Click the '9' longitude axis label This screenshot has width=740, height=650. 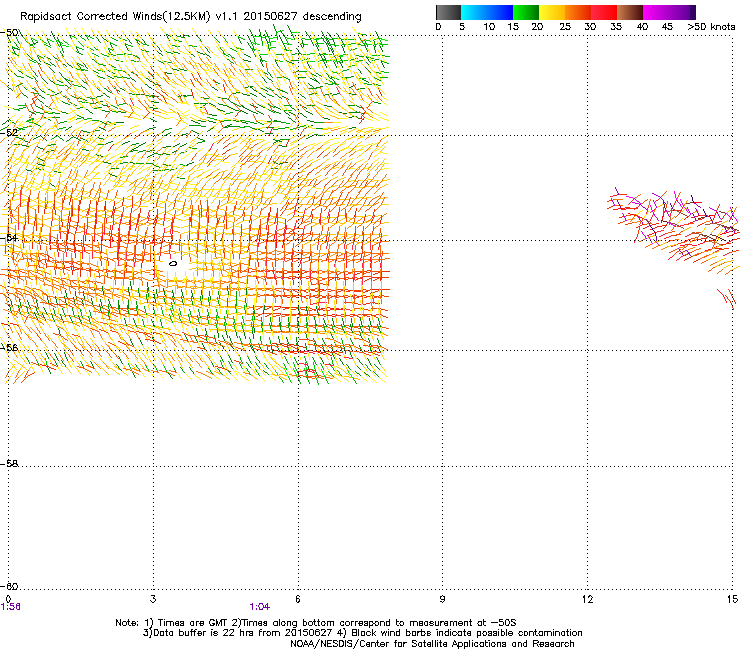(442, 599)
